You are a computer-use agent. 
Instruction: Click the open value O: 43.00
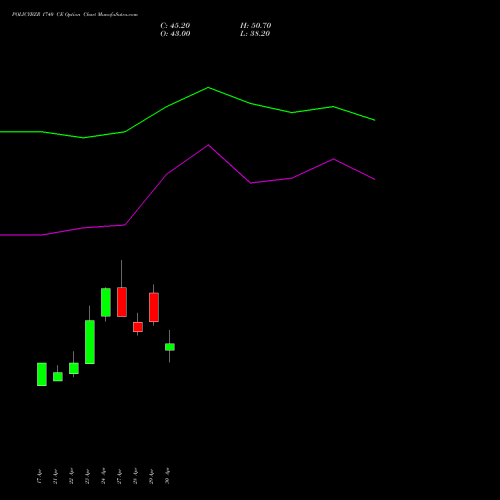[x=175, y=34]
